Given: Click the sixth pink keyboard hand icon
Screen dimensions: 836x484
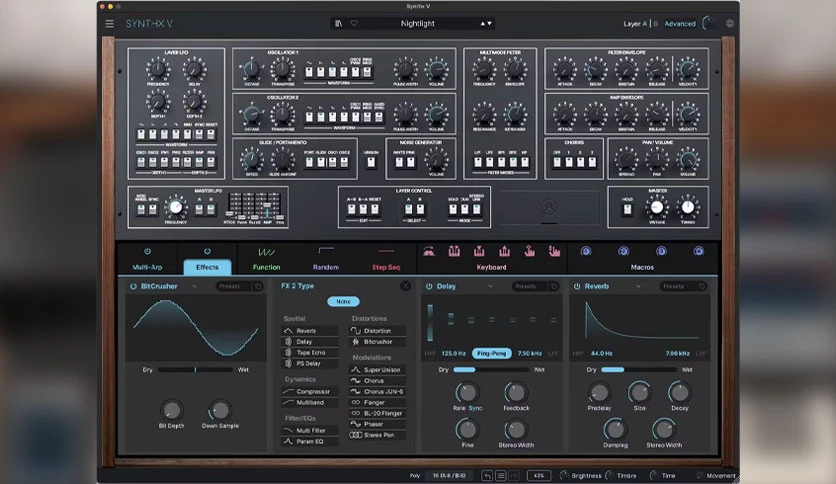Looking at the screenshot, I should point(554,251).
